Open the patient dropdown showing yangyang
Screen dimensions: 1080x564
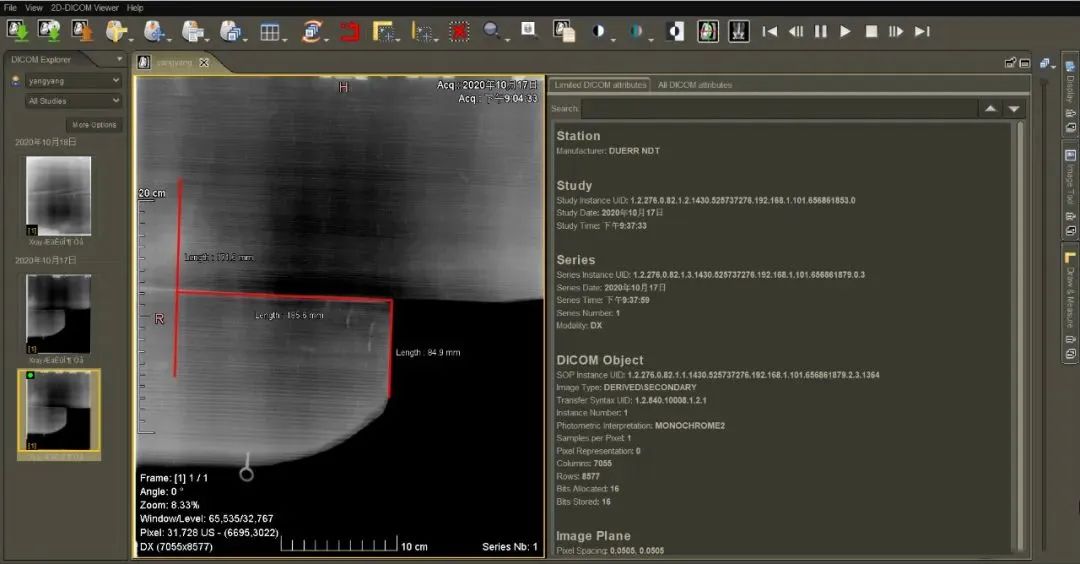point(74,81)
